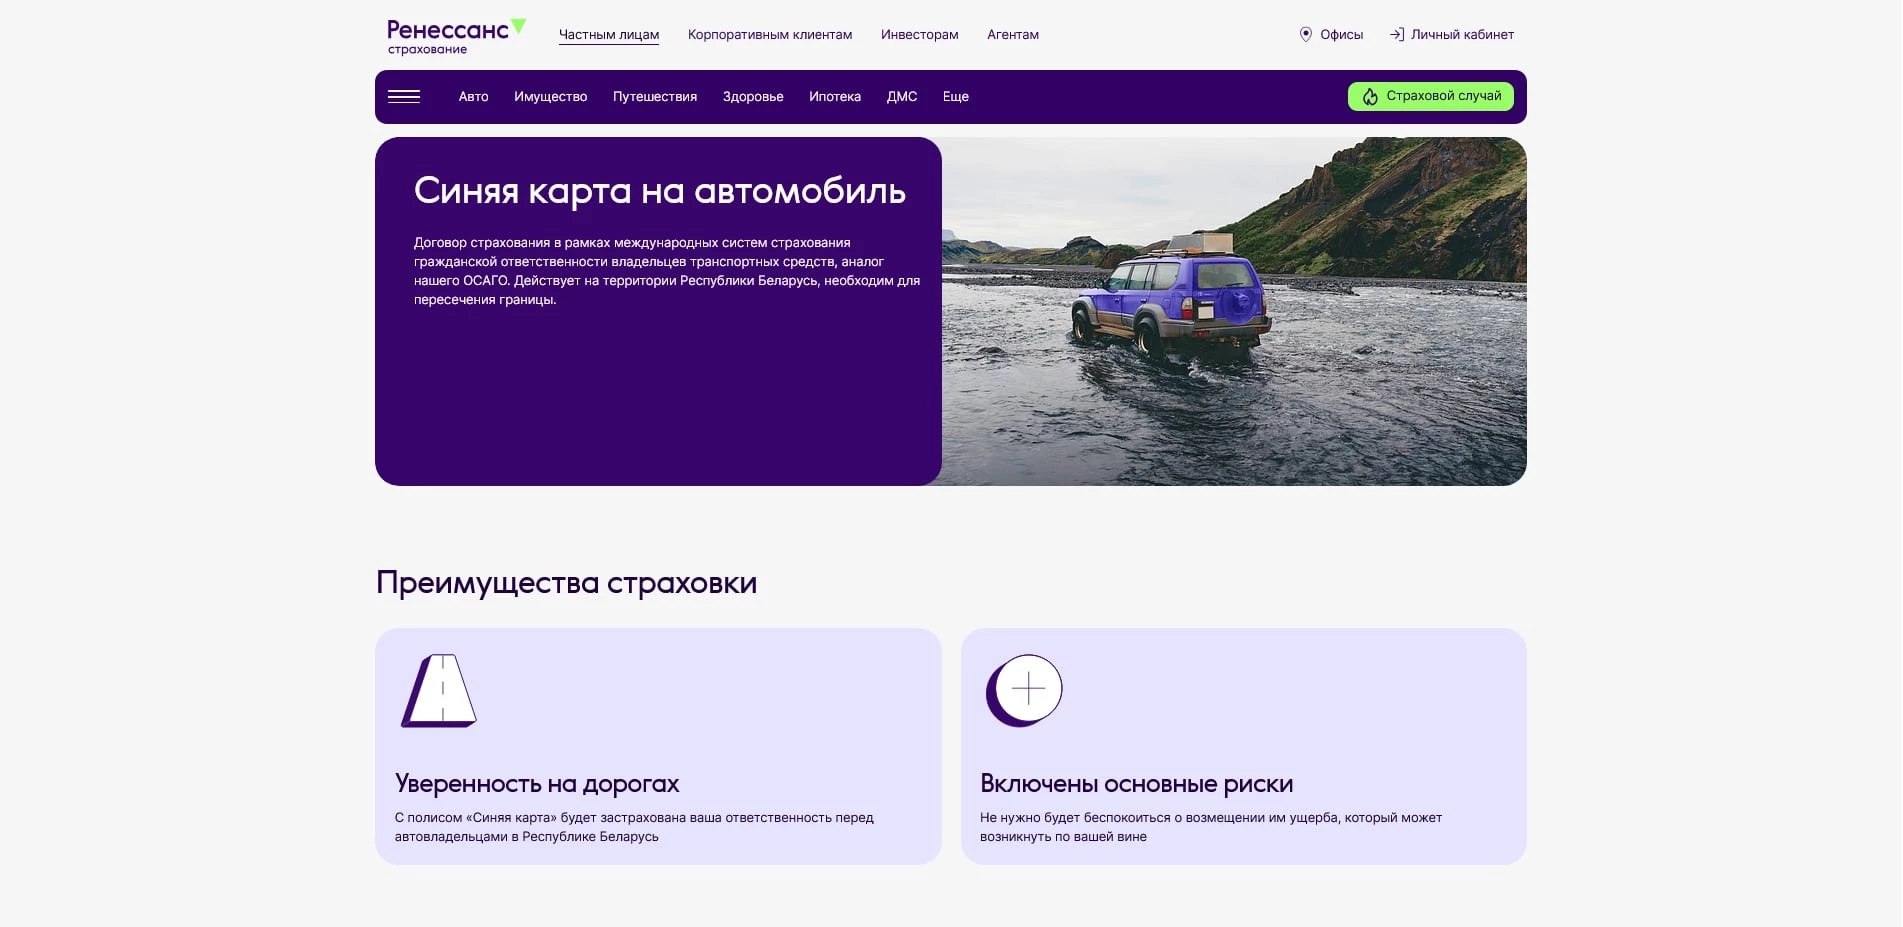Open the Офисы page

[1341, 34]
